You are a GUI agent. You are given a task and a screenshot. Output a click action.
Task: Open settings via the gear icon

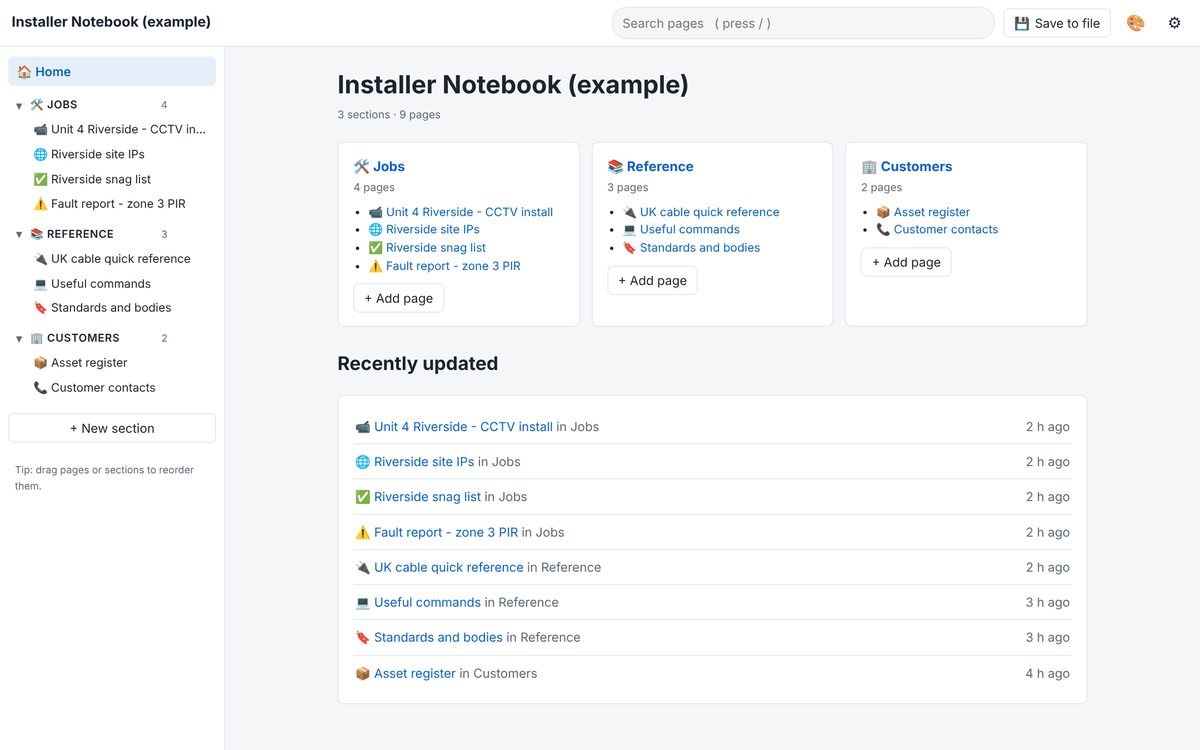coord(1174,23)
